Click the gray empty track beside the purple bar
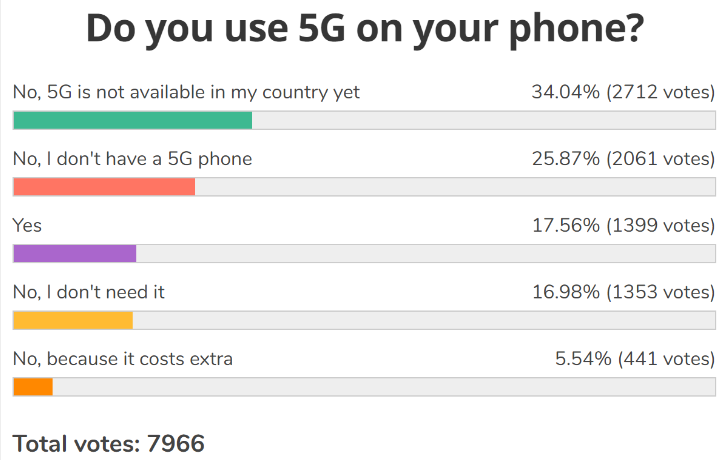Viewport: 726px width, 460px height. tap(425, 254)
